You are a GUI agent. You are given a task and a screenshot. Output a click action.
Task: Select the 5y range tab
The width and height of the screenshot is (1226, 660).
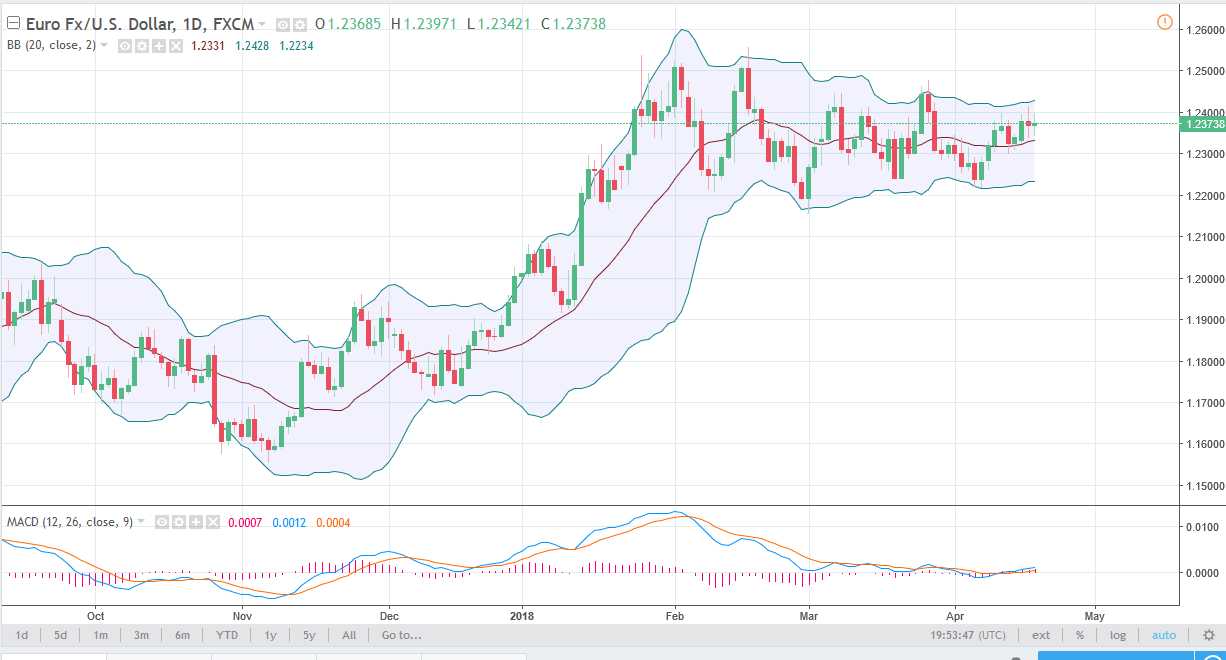tap(308, 634)
